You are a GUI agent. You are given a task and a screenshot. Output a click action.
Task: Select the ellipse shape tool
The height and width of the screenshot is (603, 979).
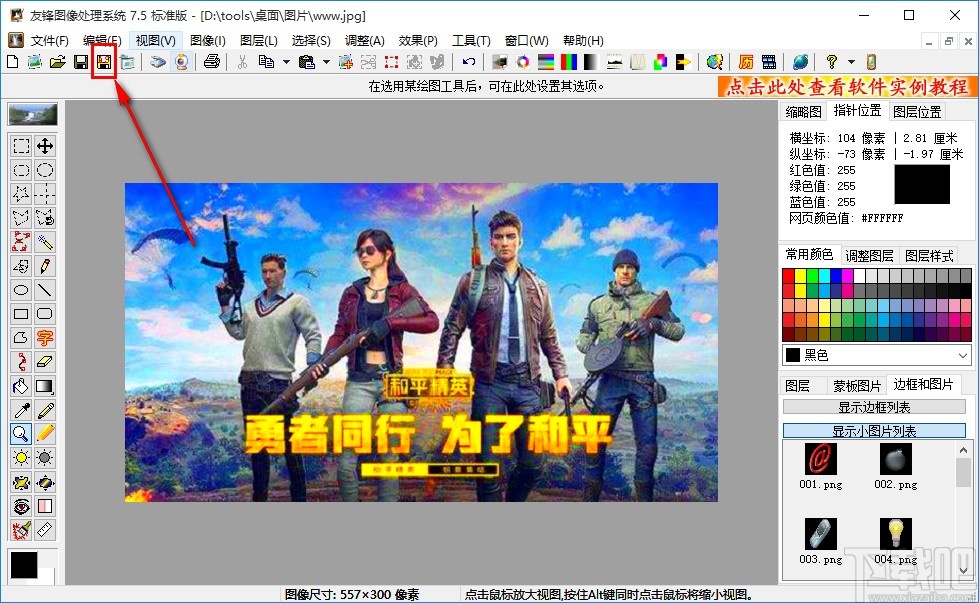tap(21, 290)
